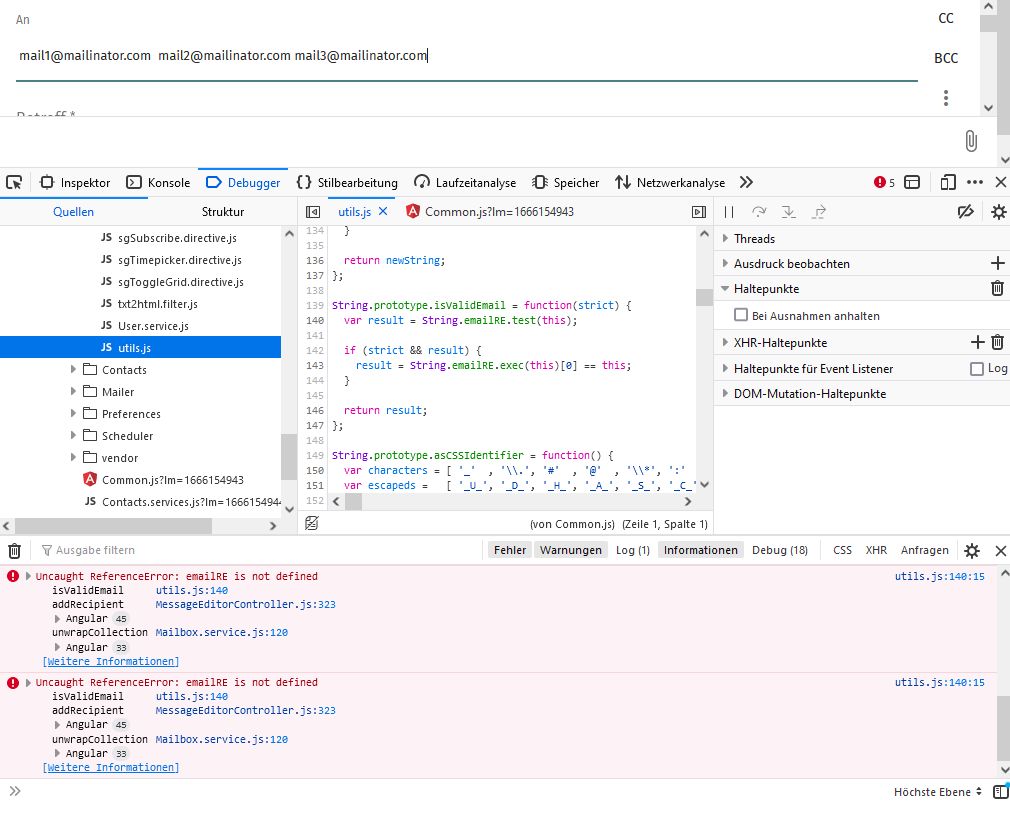Viewport: 1010px width, 823px height.
Task: Open the MessageEditorController.js:323 link in first error
Action: 245,604
